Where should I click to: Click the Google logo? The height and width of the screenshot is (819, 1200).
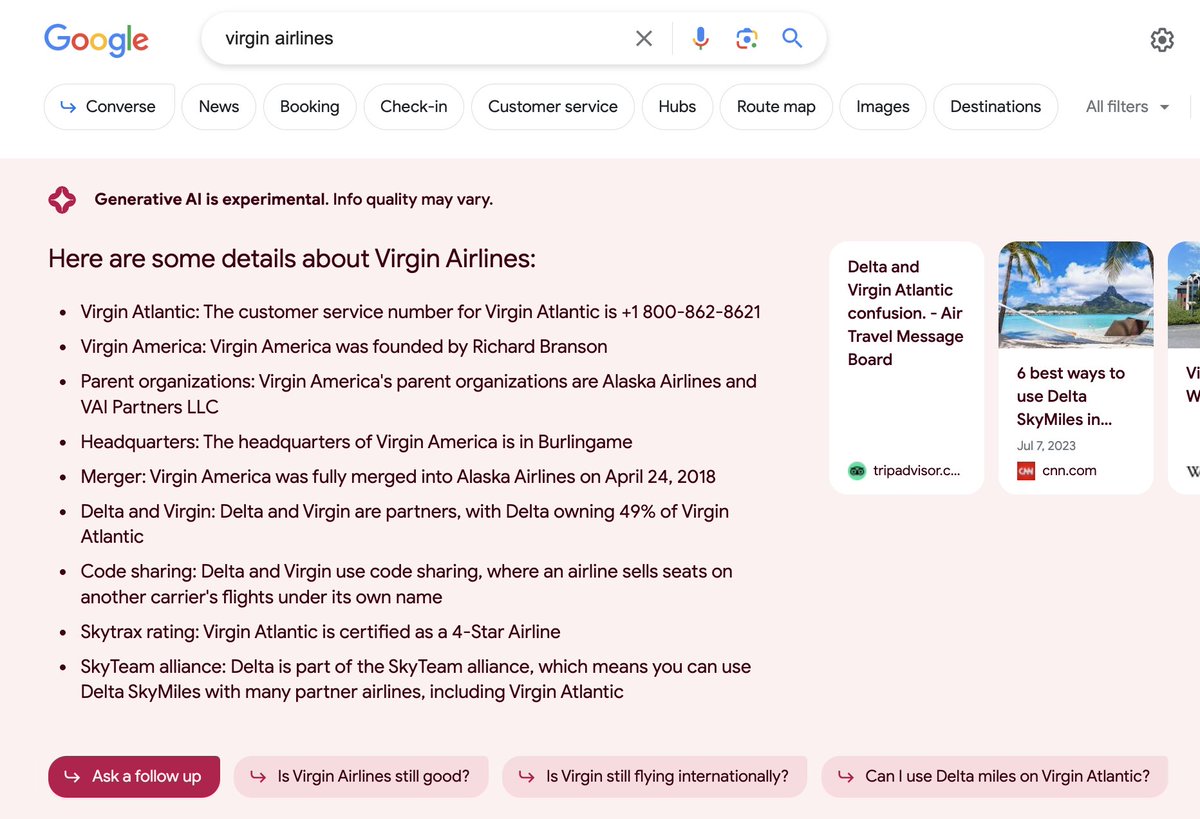pyautogui.click(x=96, y=39)
